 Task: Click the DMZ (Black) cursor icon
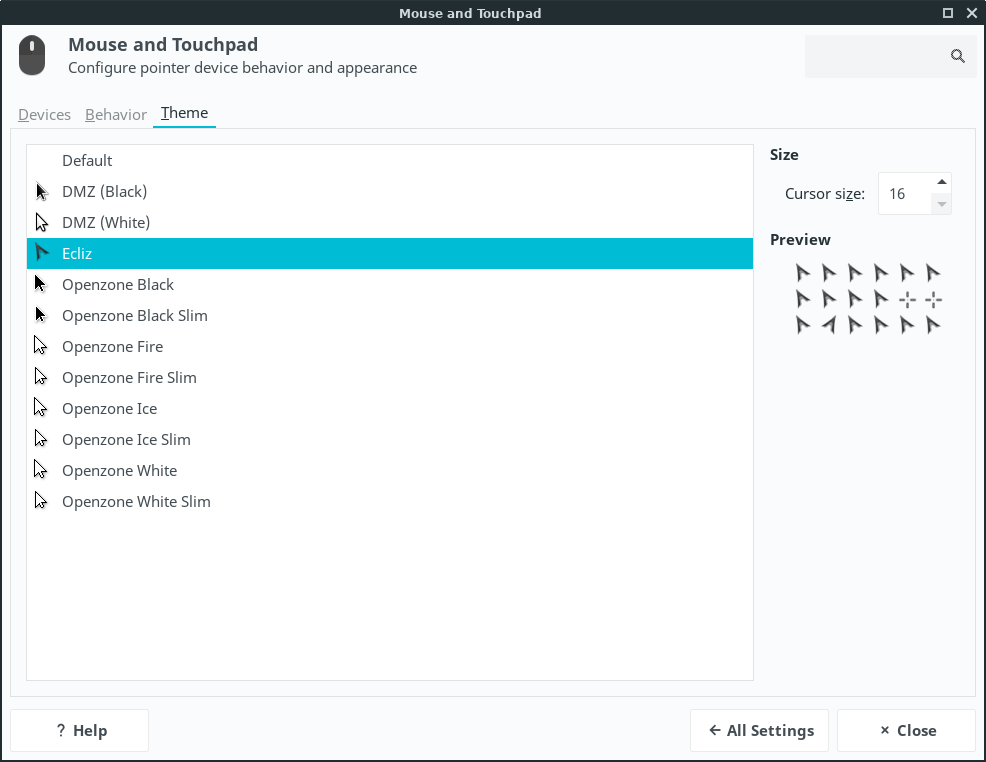(41, 192)
